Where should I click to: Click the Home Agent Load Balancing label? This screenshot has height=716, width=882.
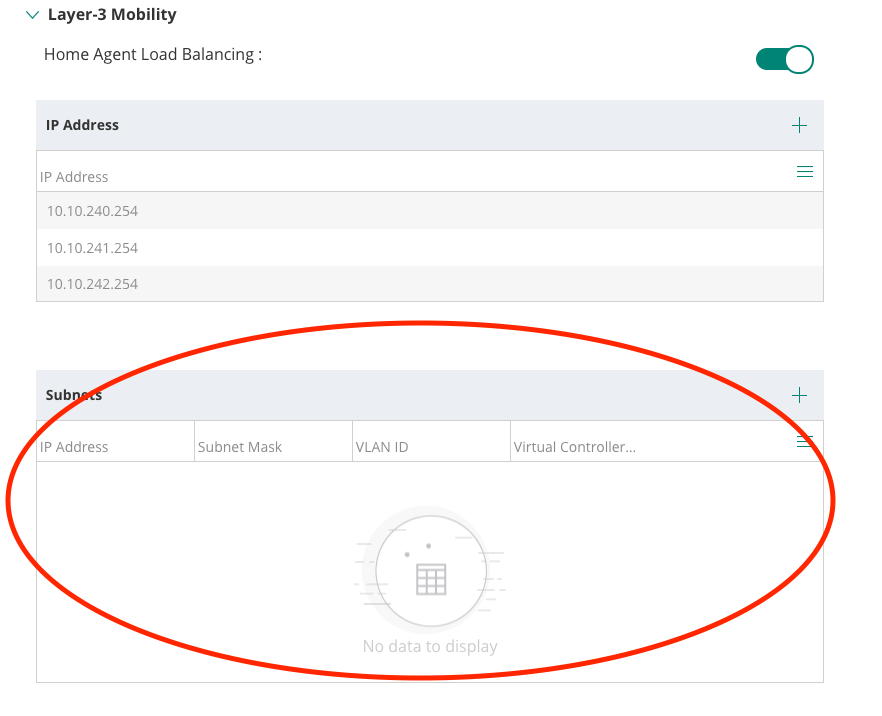(152, 54)
